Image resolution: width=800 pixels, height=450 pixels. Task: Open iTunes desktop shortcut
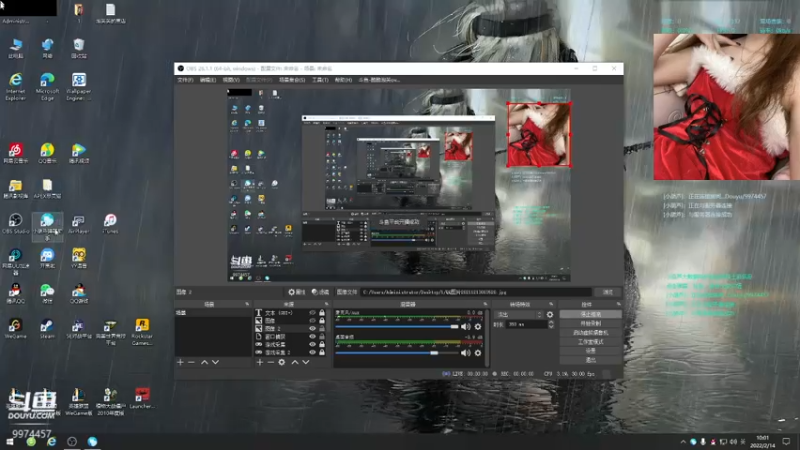coord(110,223)
